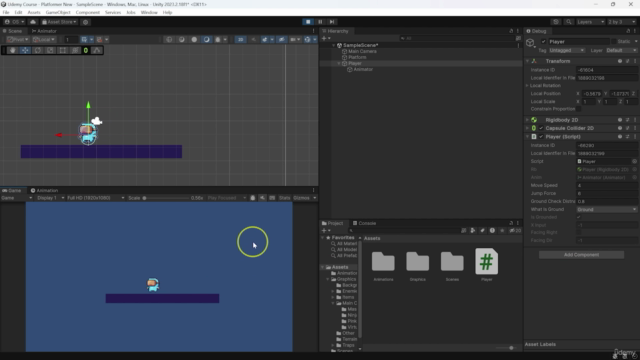Select the Rect transform tool
Viewport: 640px width, 360px height.
pyautogui.click(x=63, y=50)
